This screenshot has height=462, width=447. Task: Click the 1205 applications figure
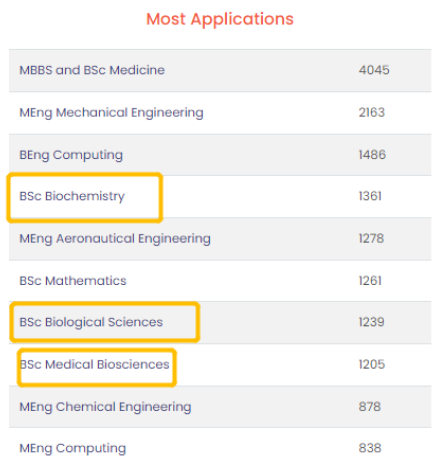tap(372, 364)
